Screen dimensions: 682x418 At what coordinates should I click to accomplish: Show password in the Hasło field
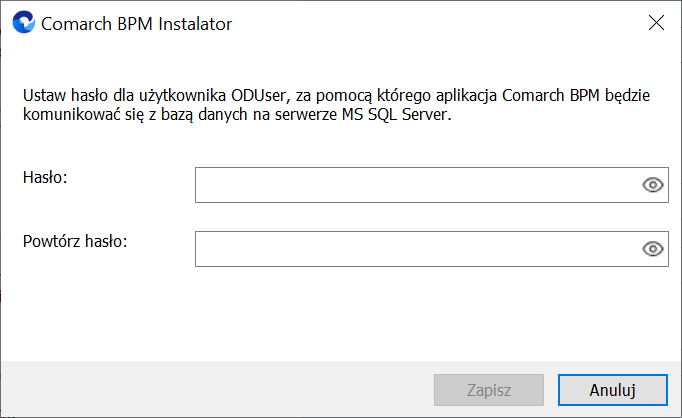click(x=652, y=185)
